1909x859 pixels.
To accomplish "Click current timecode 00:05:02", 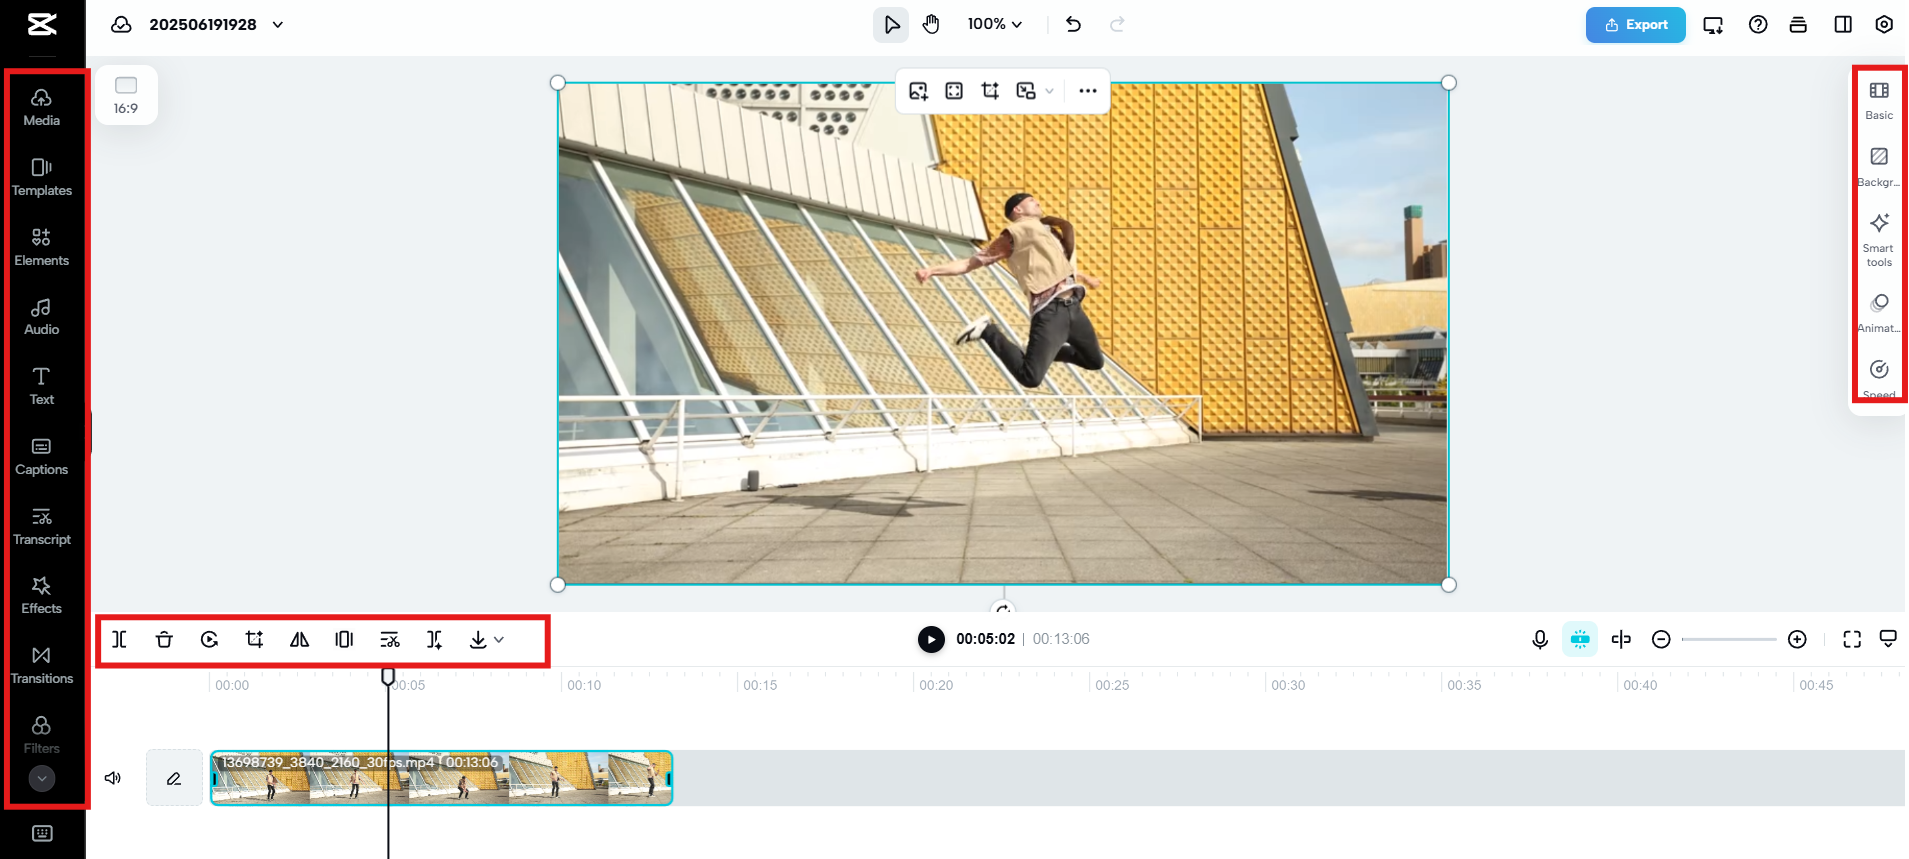I will coord(985,639).
